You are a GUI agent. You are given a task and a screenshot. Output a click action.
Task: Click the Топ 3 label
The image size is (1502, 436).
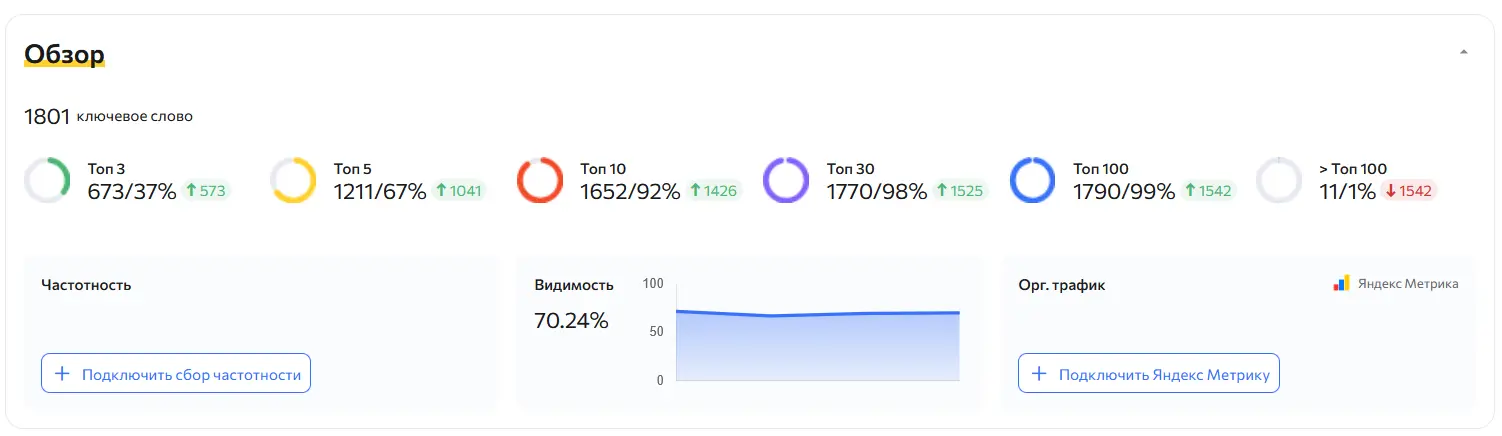pyautogui.click(x=106, y=169)
